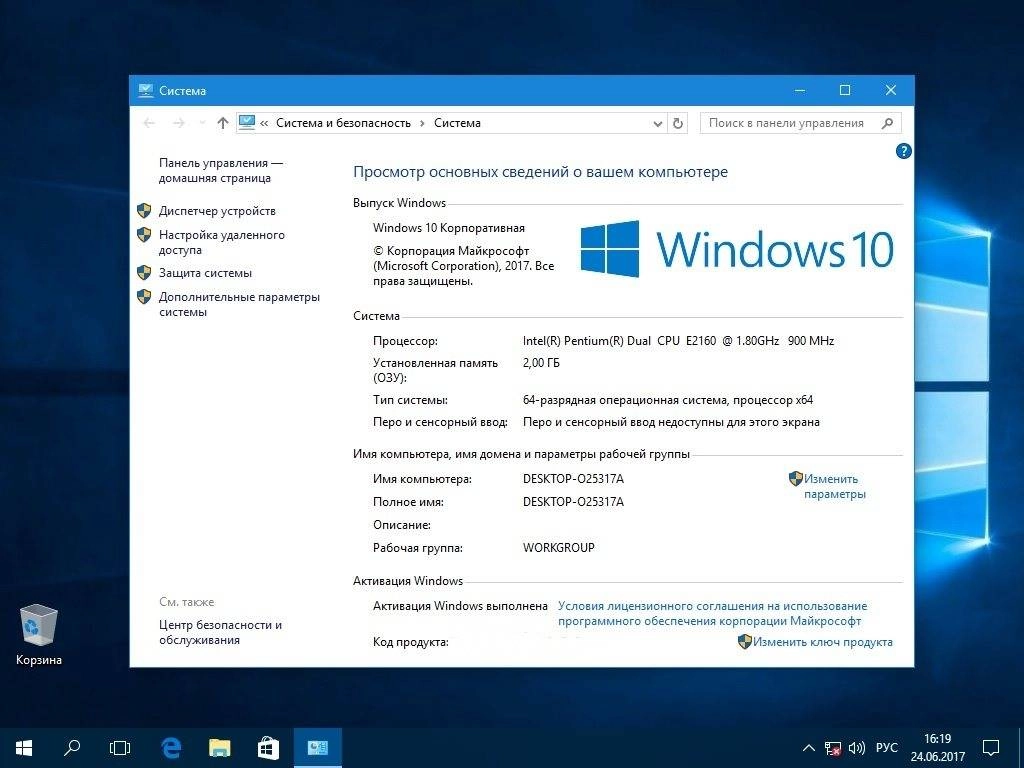Show hidden tray icons chevron
Viewport: 1024px width, 768px height.
coord(808,748)
